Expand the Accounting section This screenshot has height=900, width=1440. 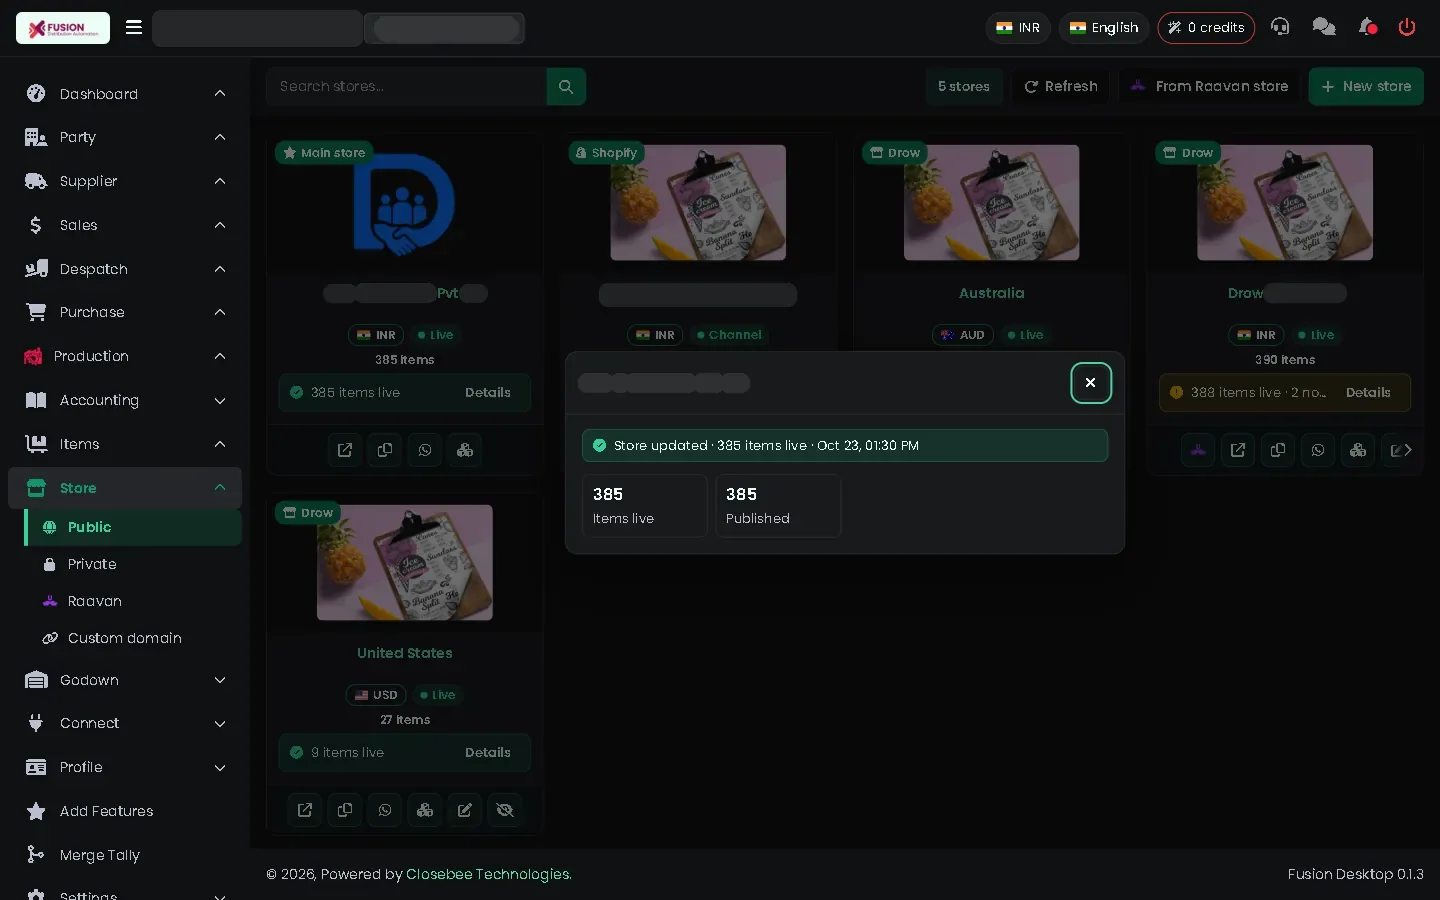point(125,400)
